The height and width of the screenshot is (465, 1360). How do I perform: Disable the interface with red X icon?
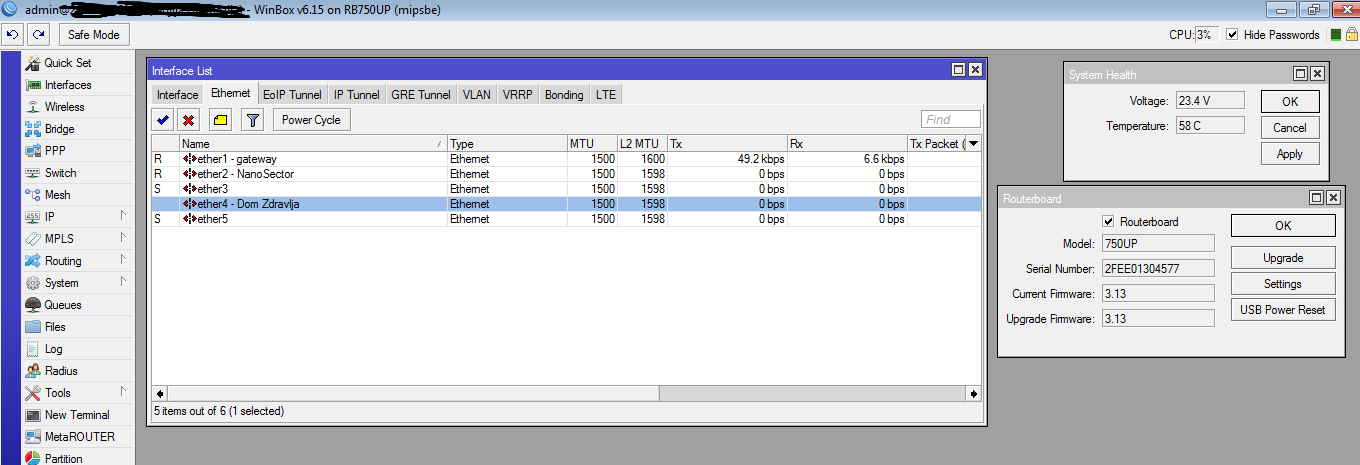188,120
